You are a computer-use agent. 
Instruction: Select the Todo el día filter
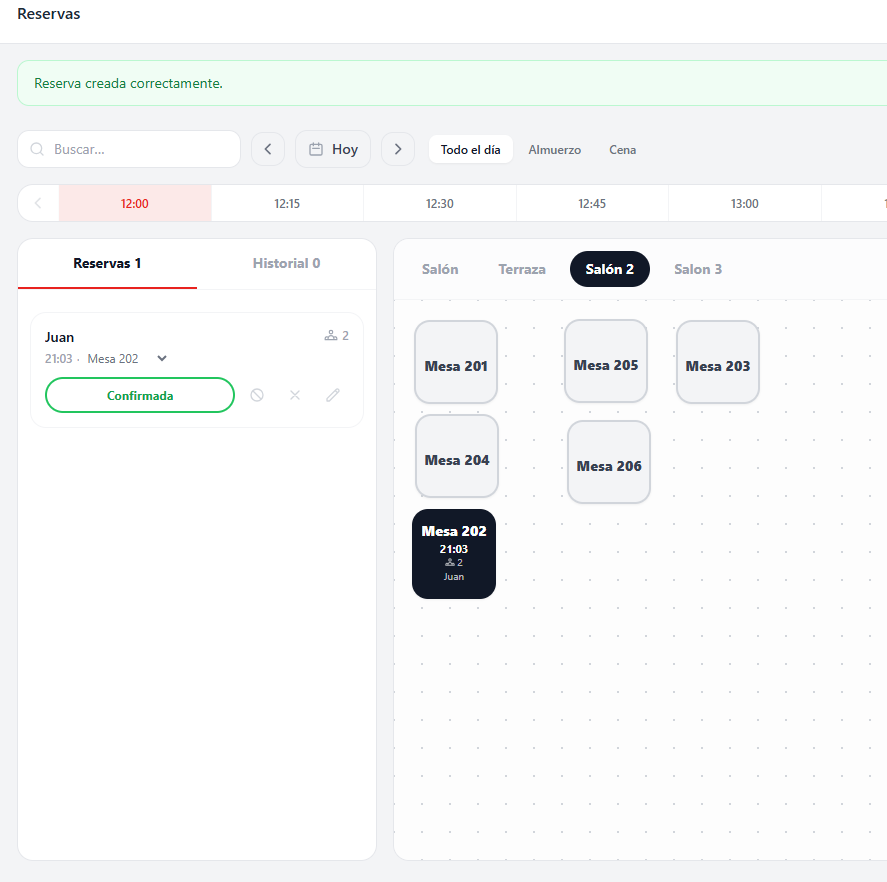point(471,149)
